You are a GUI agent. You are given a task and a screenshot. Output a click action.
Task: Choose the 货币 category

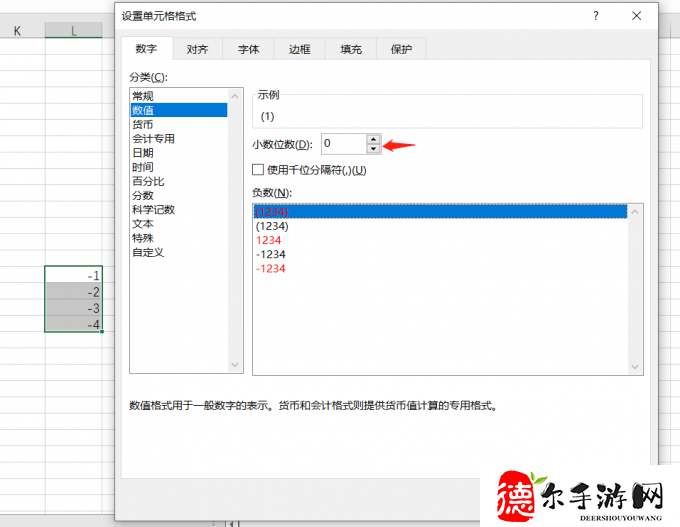click(x=179, y=124)
